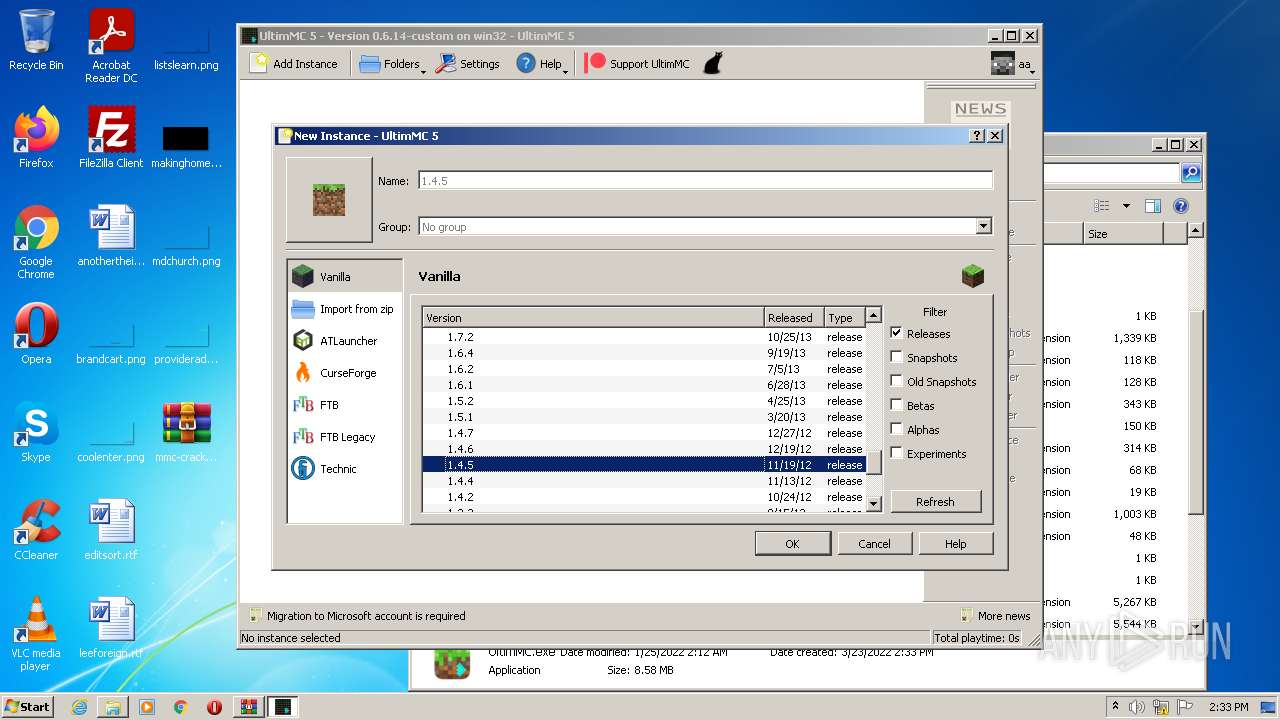Select ATLauncher source
1280x720 pixels.
click(345, 341)
